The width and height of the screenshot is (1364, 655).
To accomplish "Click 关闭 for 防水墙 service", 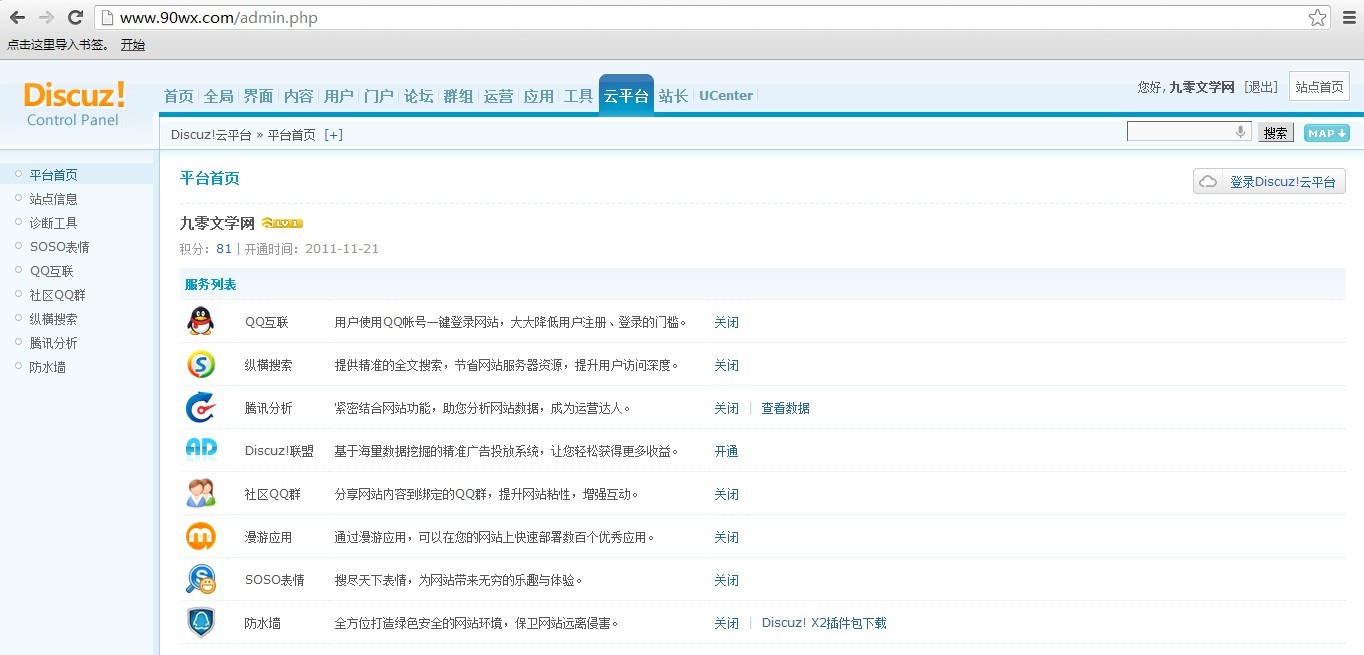I will [x=726, y=623].
